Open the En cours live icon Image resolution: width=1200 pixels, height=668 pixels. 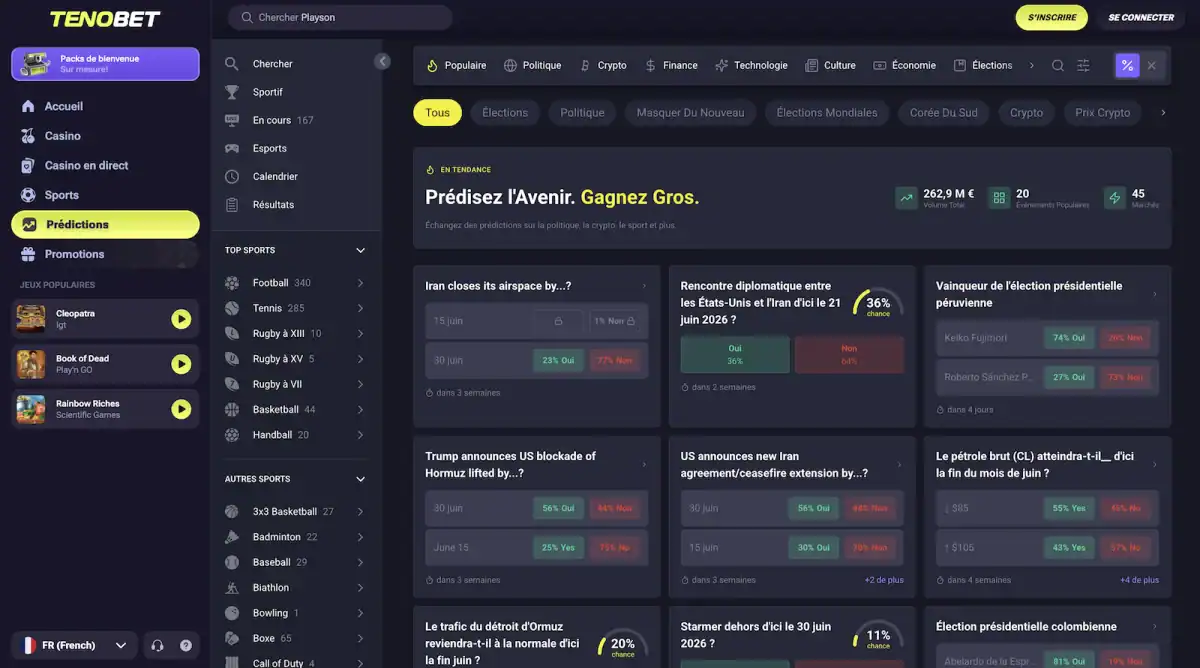coord(232,120)
